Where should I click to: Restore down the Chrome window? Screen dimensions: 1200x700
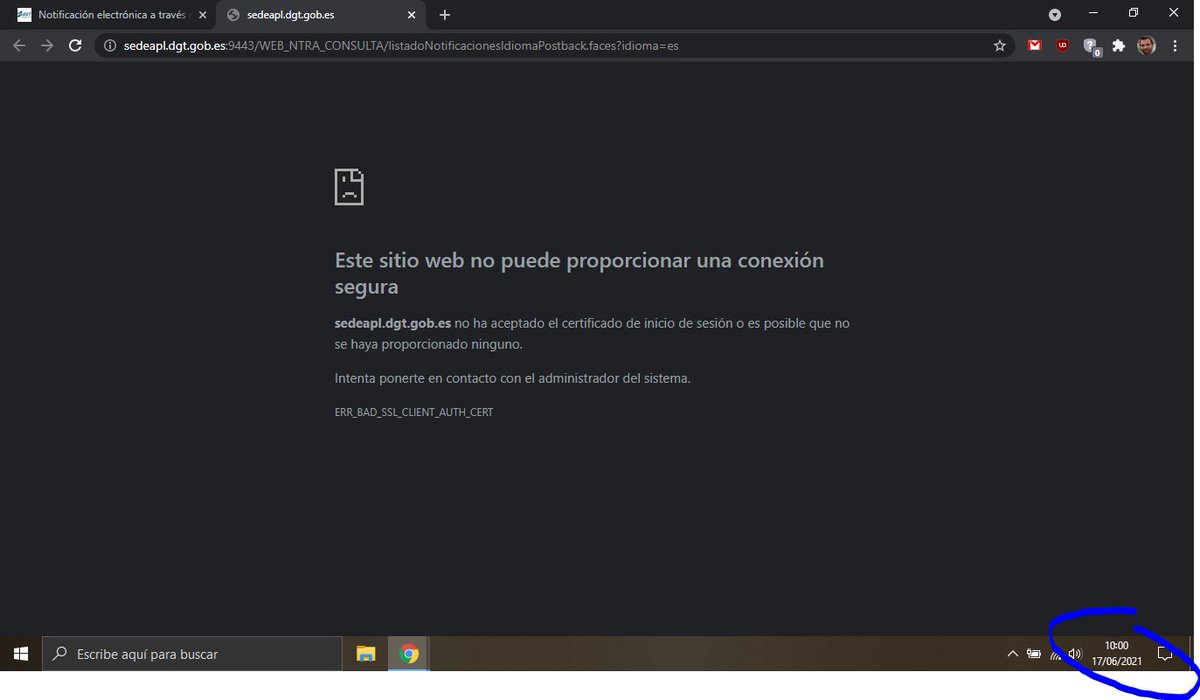coord(1133,12)
